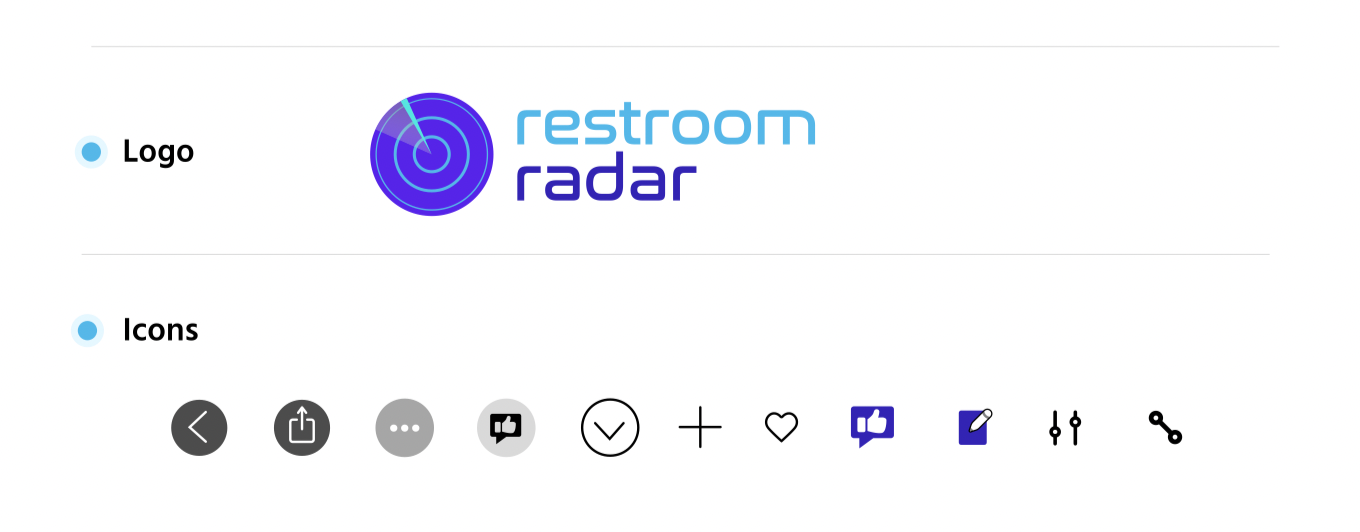Tap the outlined heart favorite icon
This screenshot has width=1360, height=532.
click(781, 428)
